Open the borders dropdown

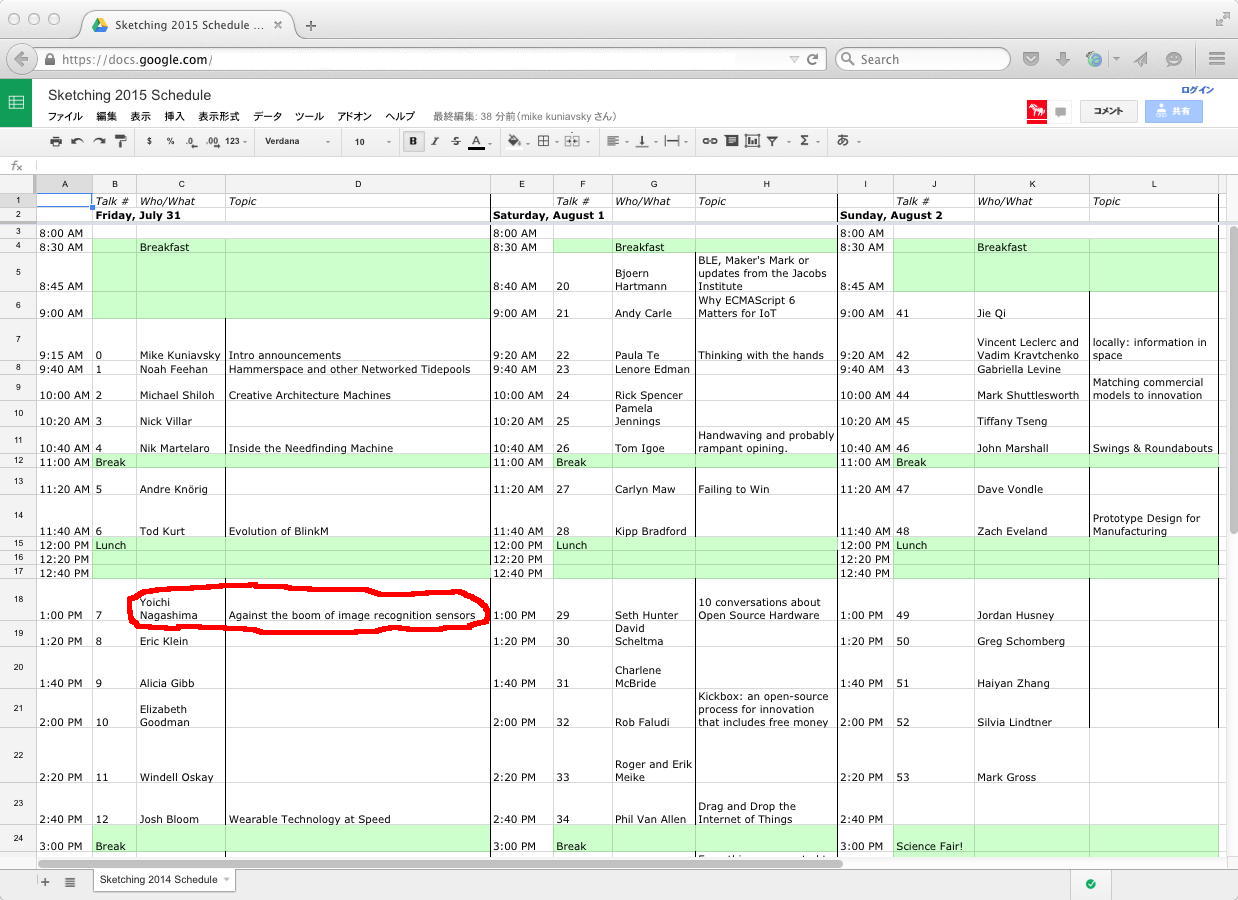point(546,142)
